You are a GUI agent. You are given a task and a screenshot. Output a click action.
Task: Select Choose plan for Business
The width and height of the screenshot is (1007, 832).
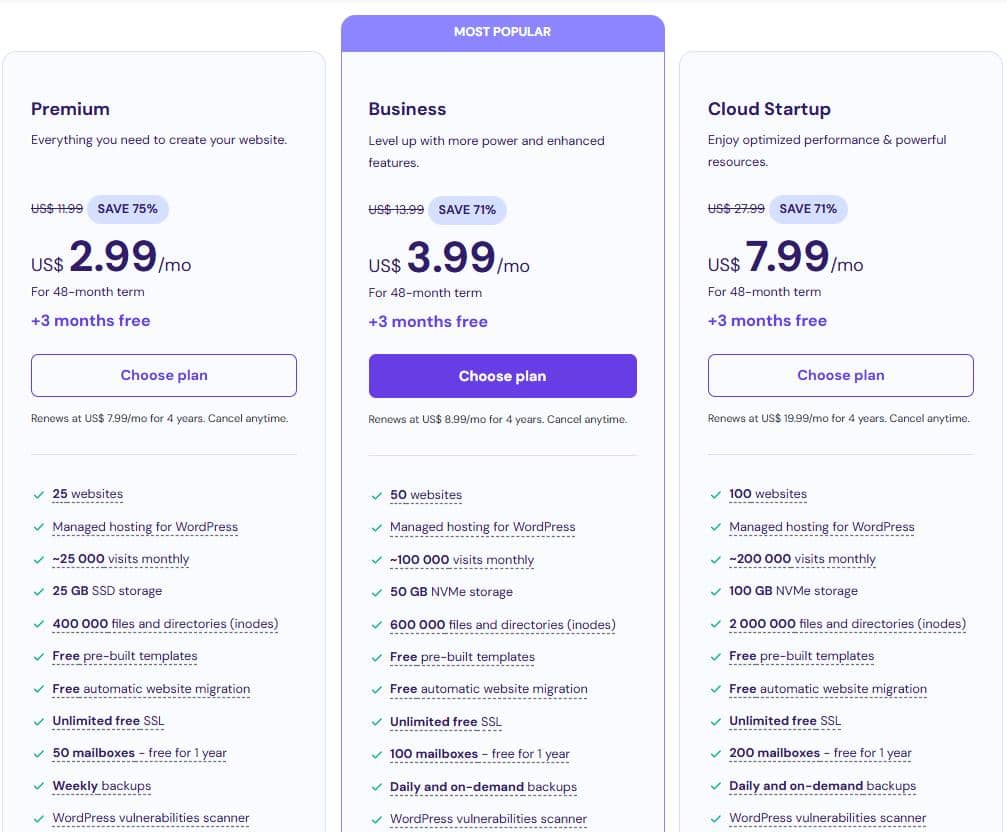point(502,376)
